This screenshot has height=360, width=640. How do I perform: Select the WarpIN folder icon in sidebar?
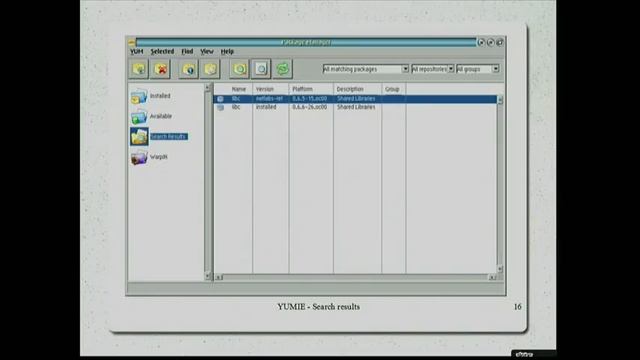click(139, 157)
